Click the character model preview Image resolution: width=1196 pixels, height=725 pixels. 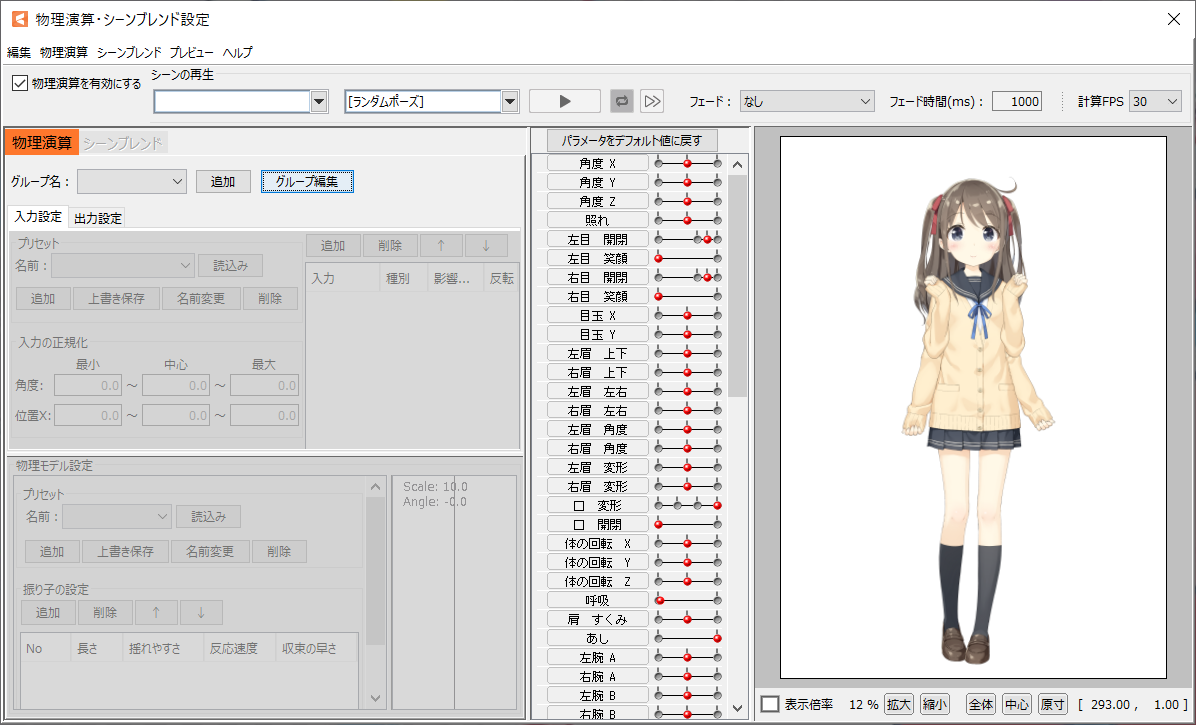pyautogui.click(x=973, y=408)
